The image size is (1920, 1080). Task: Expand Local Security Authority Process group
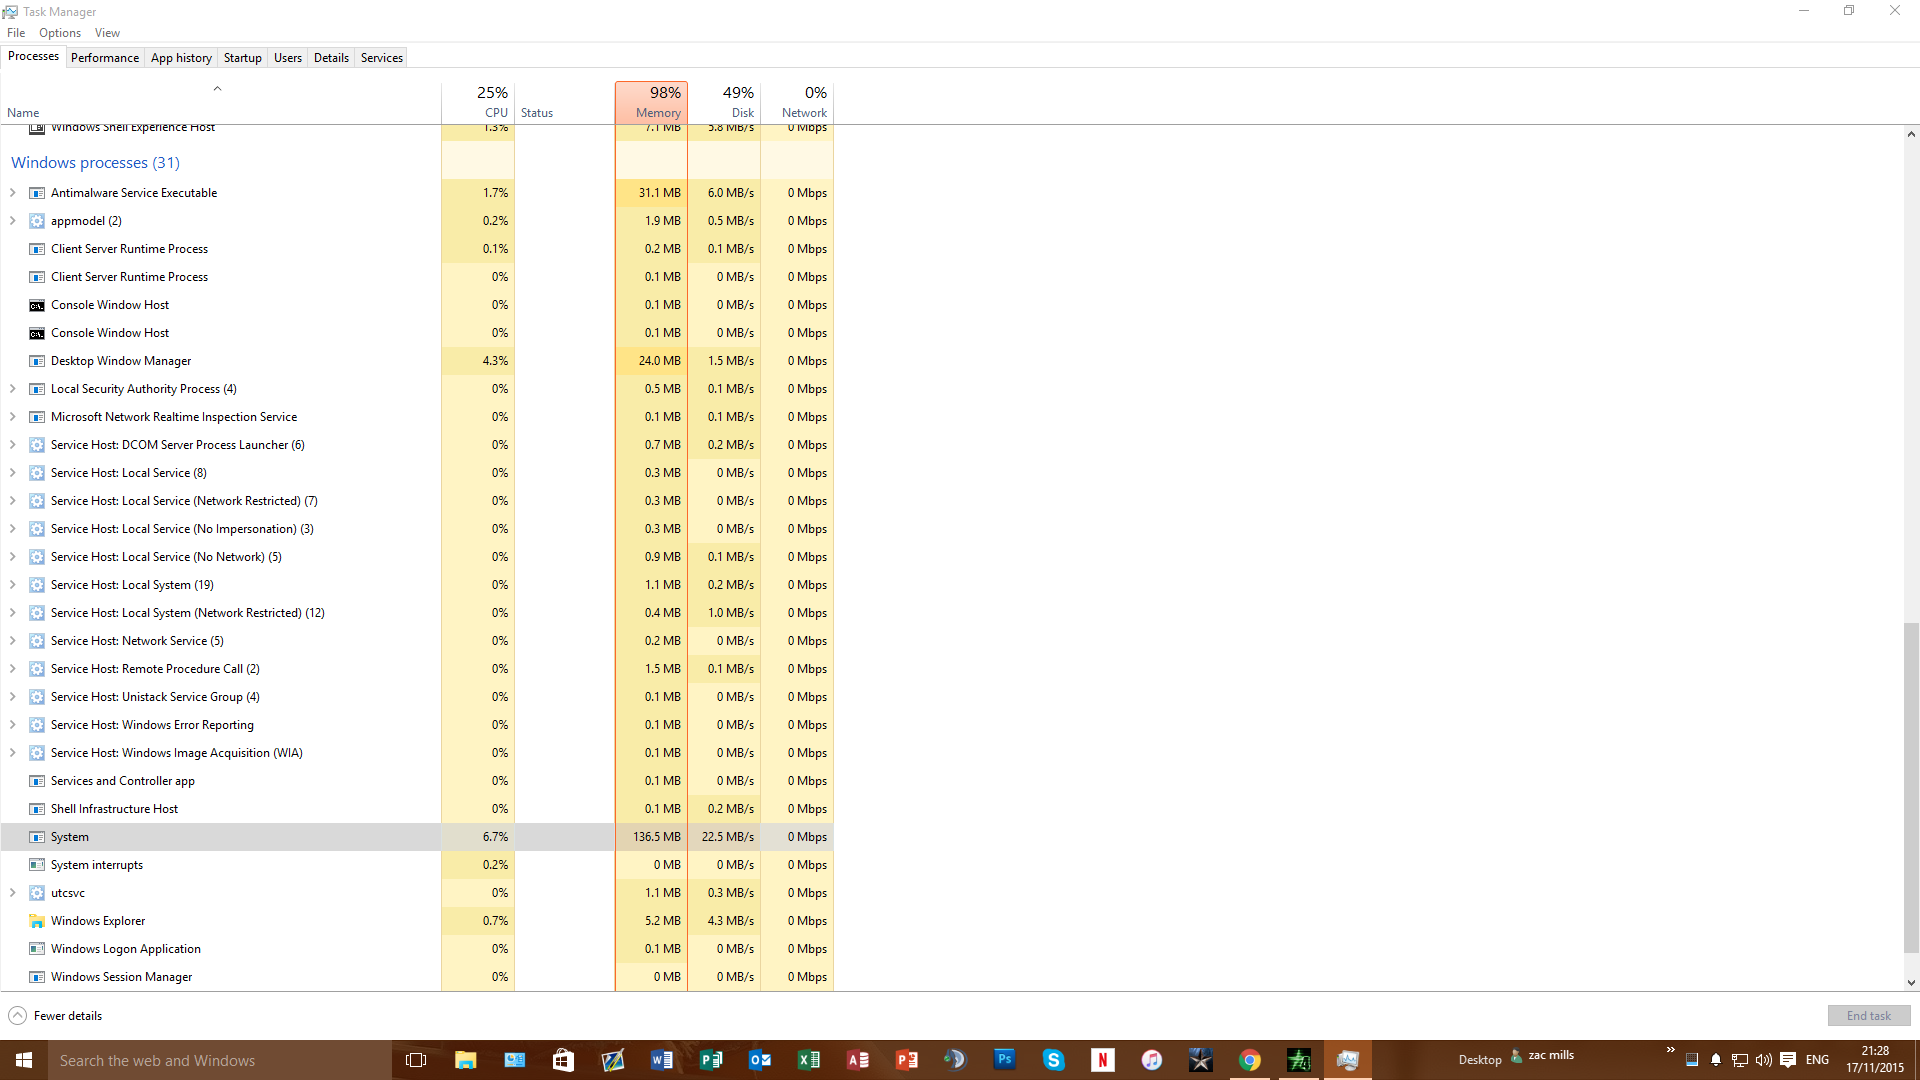12,389
